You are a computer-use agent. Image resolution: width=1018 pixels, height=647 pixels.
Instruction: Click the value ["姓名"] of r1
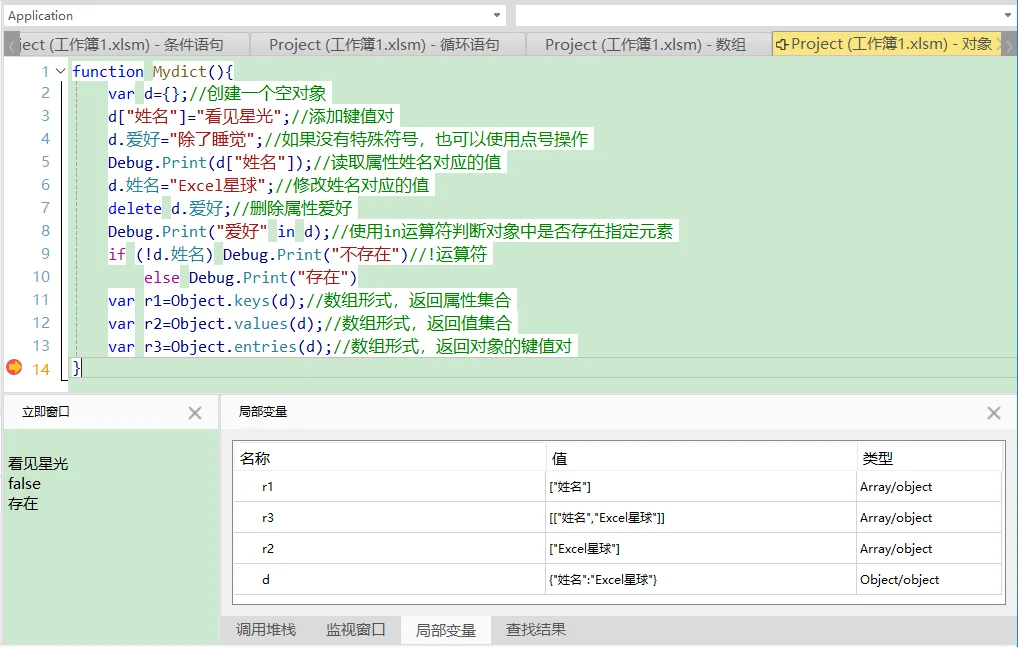point(570,487)
